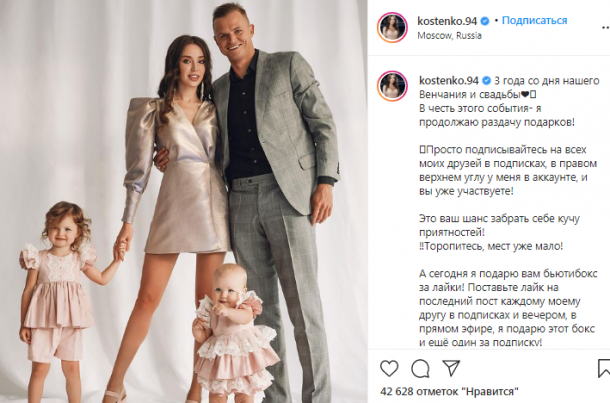Open comments with speech bubble icon
Viewport: 610px width, 403px height.
[x=420, y=369]
